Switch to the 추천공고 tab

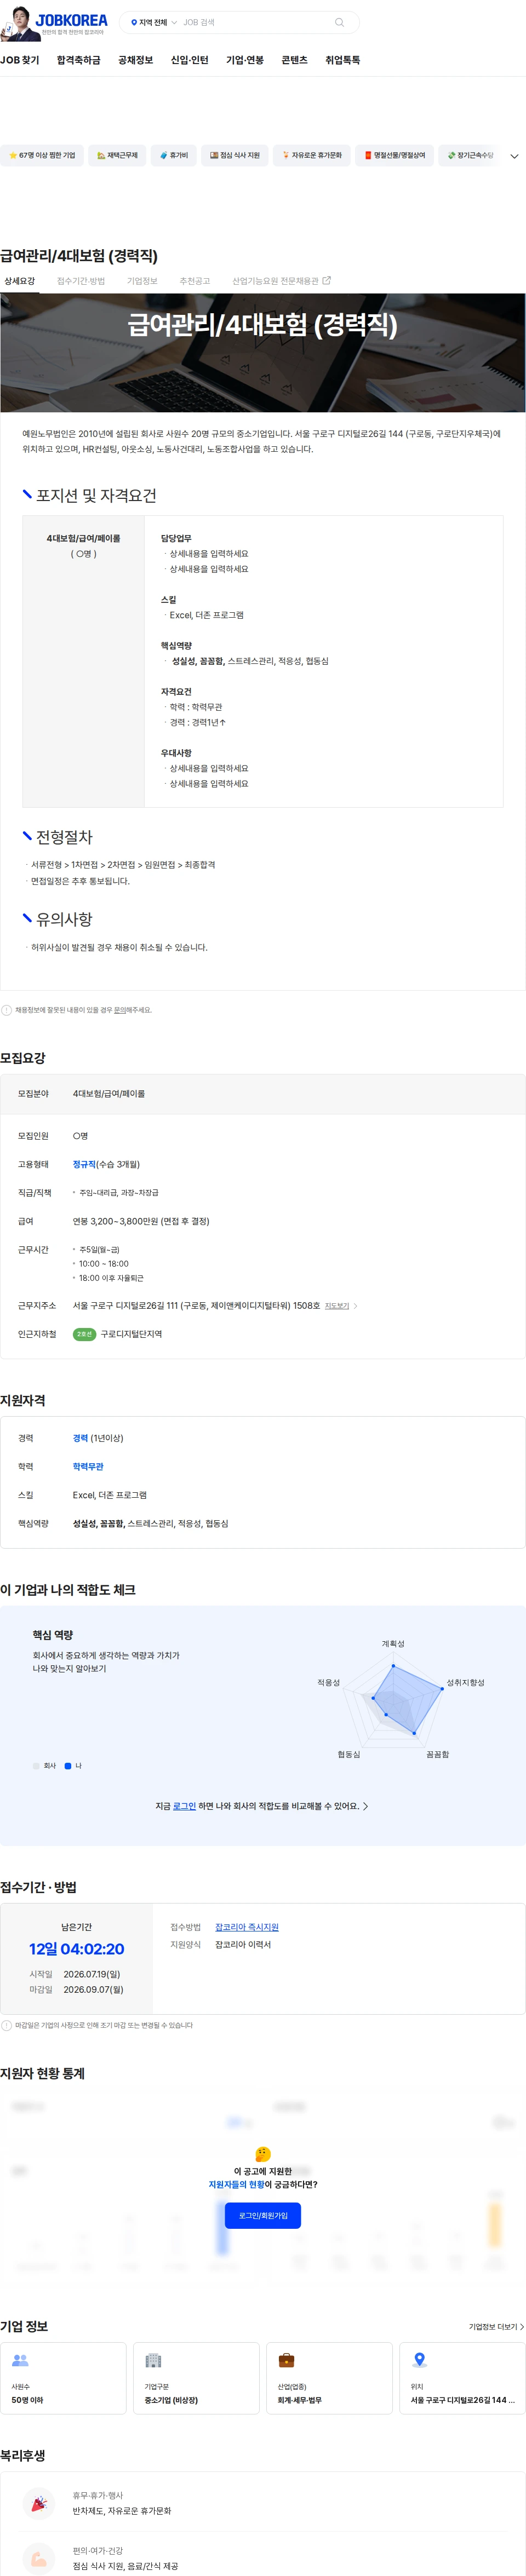[195, 281]
